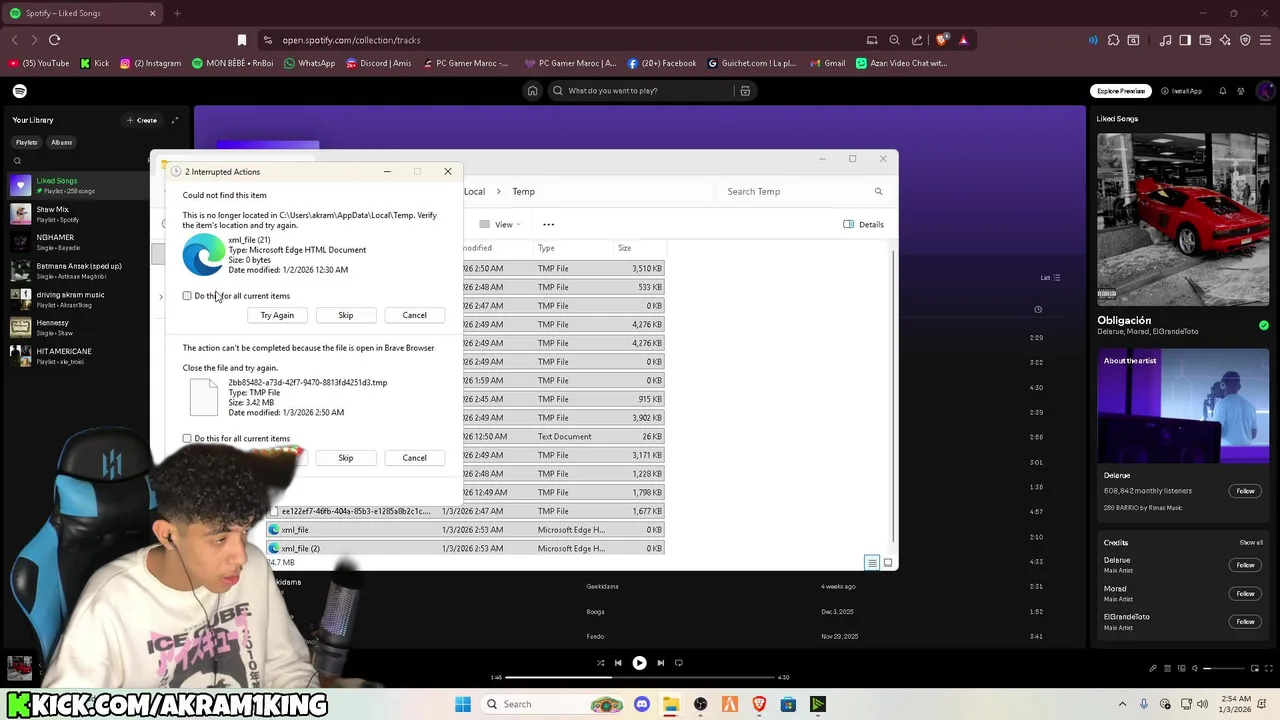Viewport: 1280px width, 720px height.
Task: Open List view options in Liked Songs
Action: point(1050,278)
